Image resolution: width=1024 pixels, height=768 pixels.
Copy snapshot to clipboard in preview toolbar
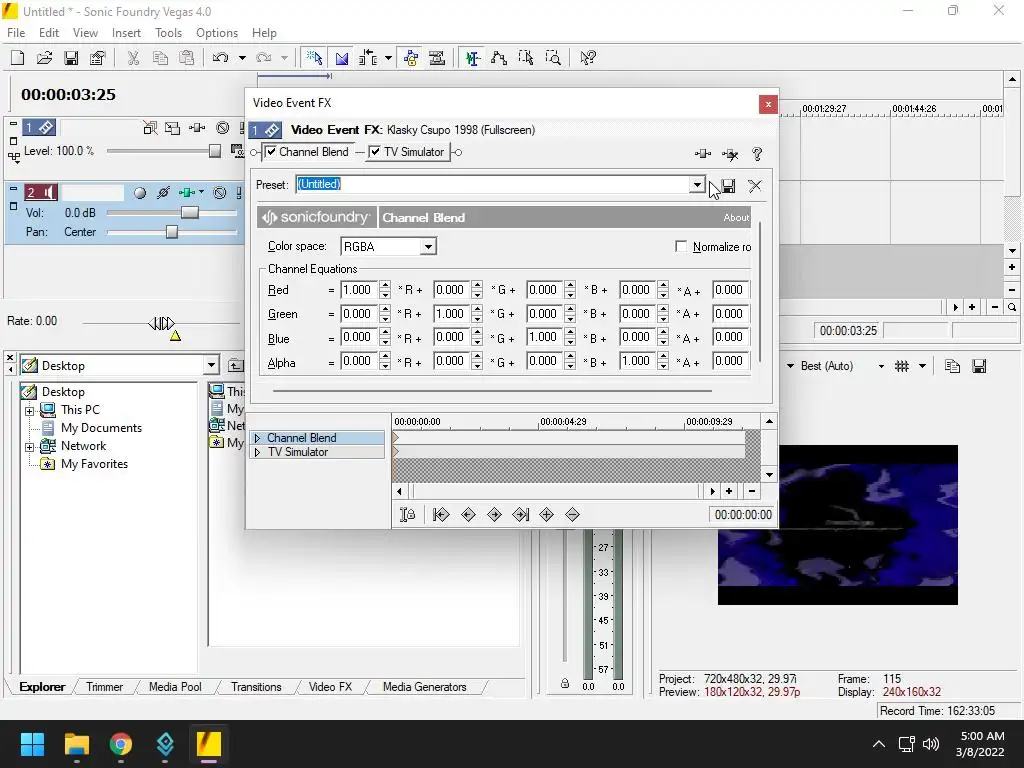[x=952, y=366]
